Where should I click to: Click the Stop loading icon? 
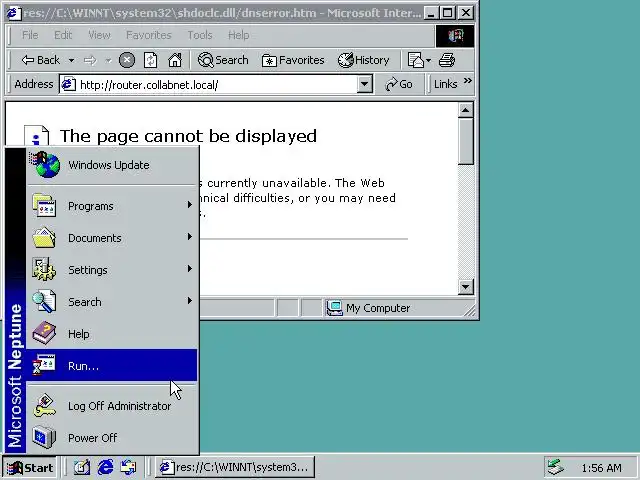(x=127, y=60)
